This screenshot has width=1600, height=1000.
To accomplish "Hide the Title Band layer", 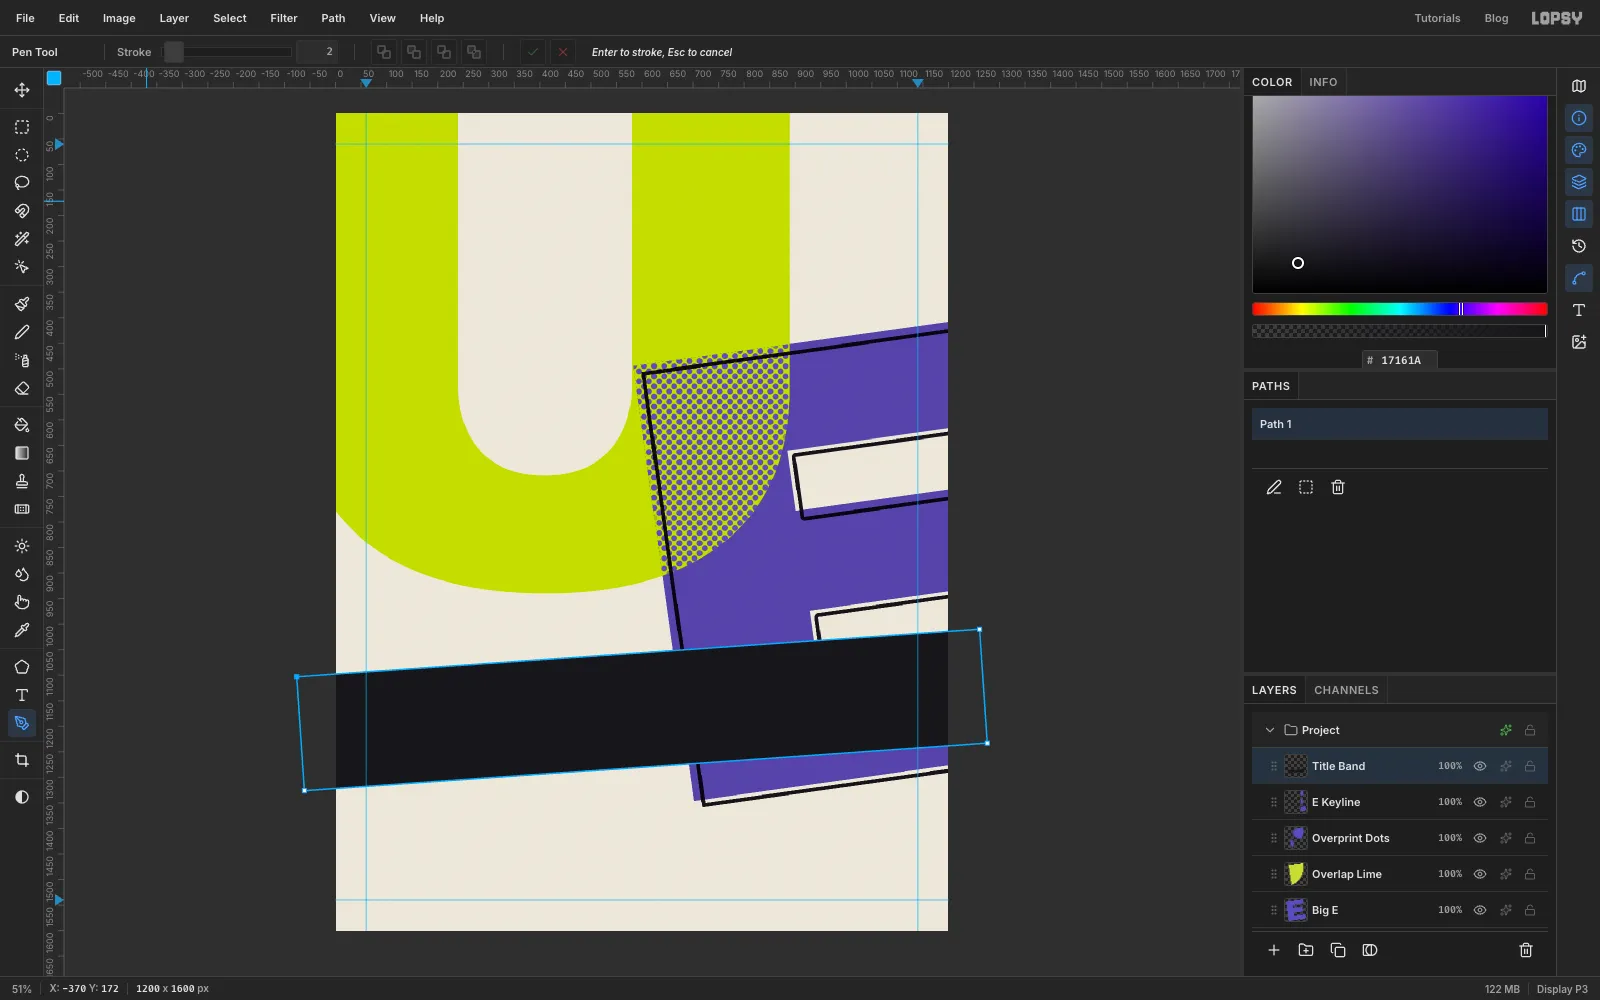I will point(1480,766).
